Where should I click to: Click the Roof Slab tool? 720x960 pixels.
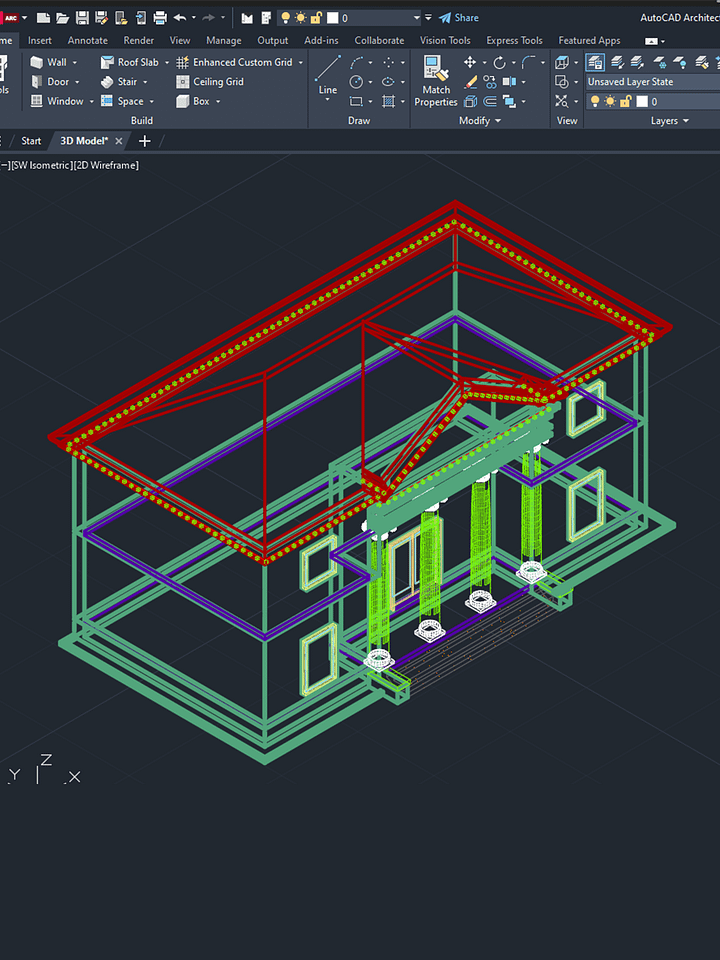click(129, 62)
